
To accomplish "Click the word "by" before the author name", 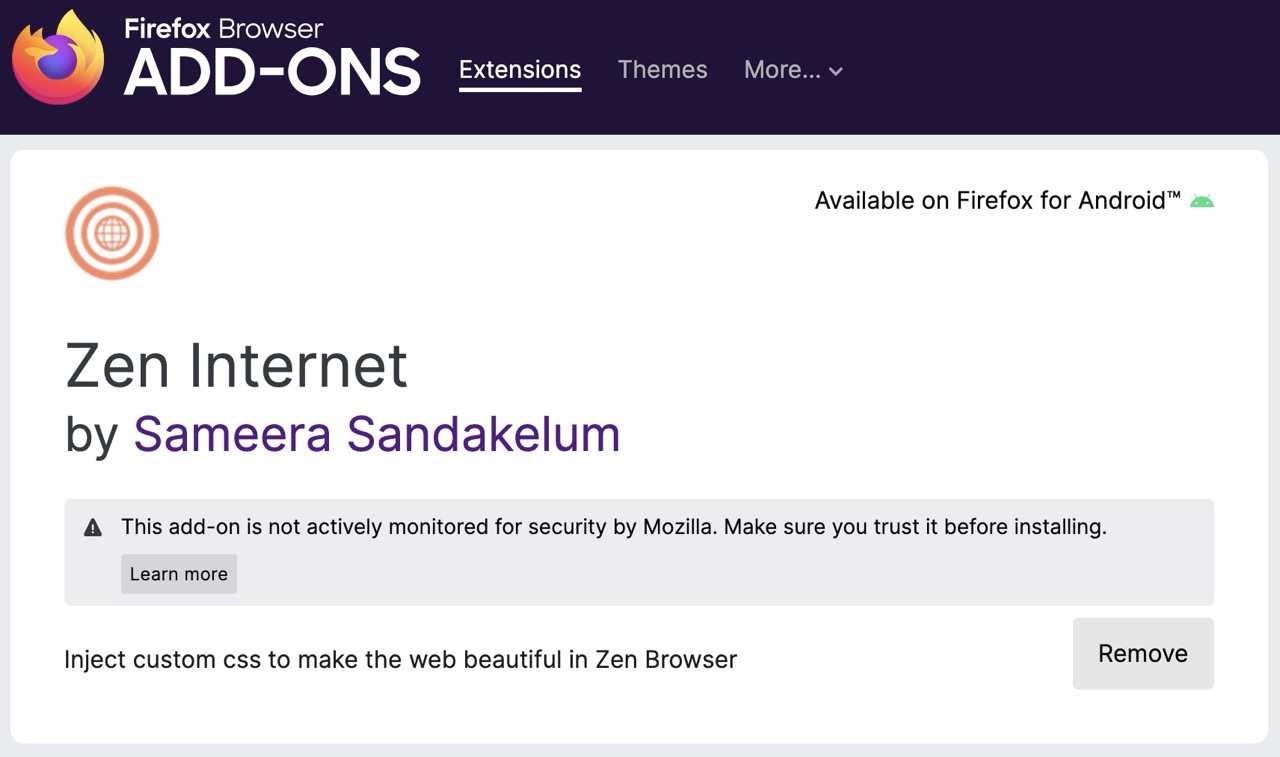I will 91,436.
